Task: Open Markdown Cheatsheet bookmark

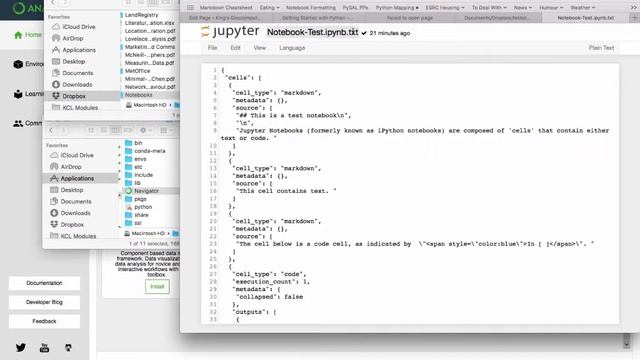Action: click(x=226, y=7)
